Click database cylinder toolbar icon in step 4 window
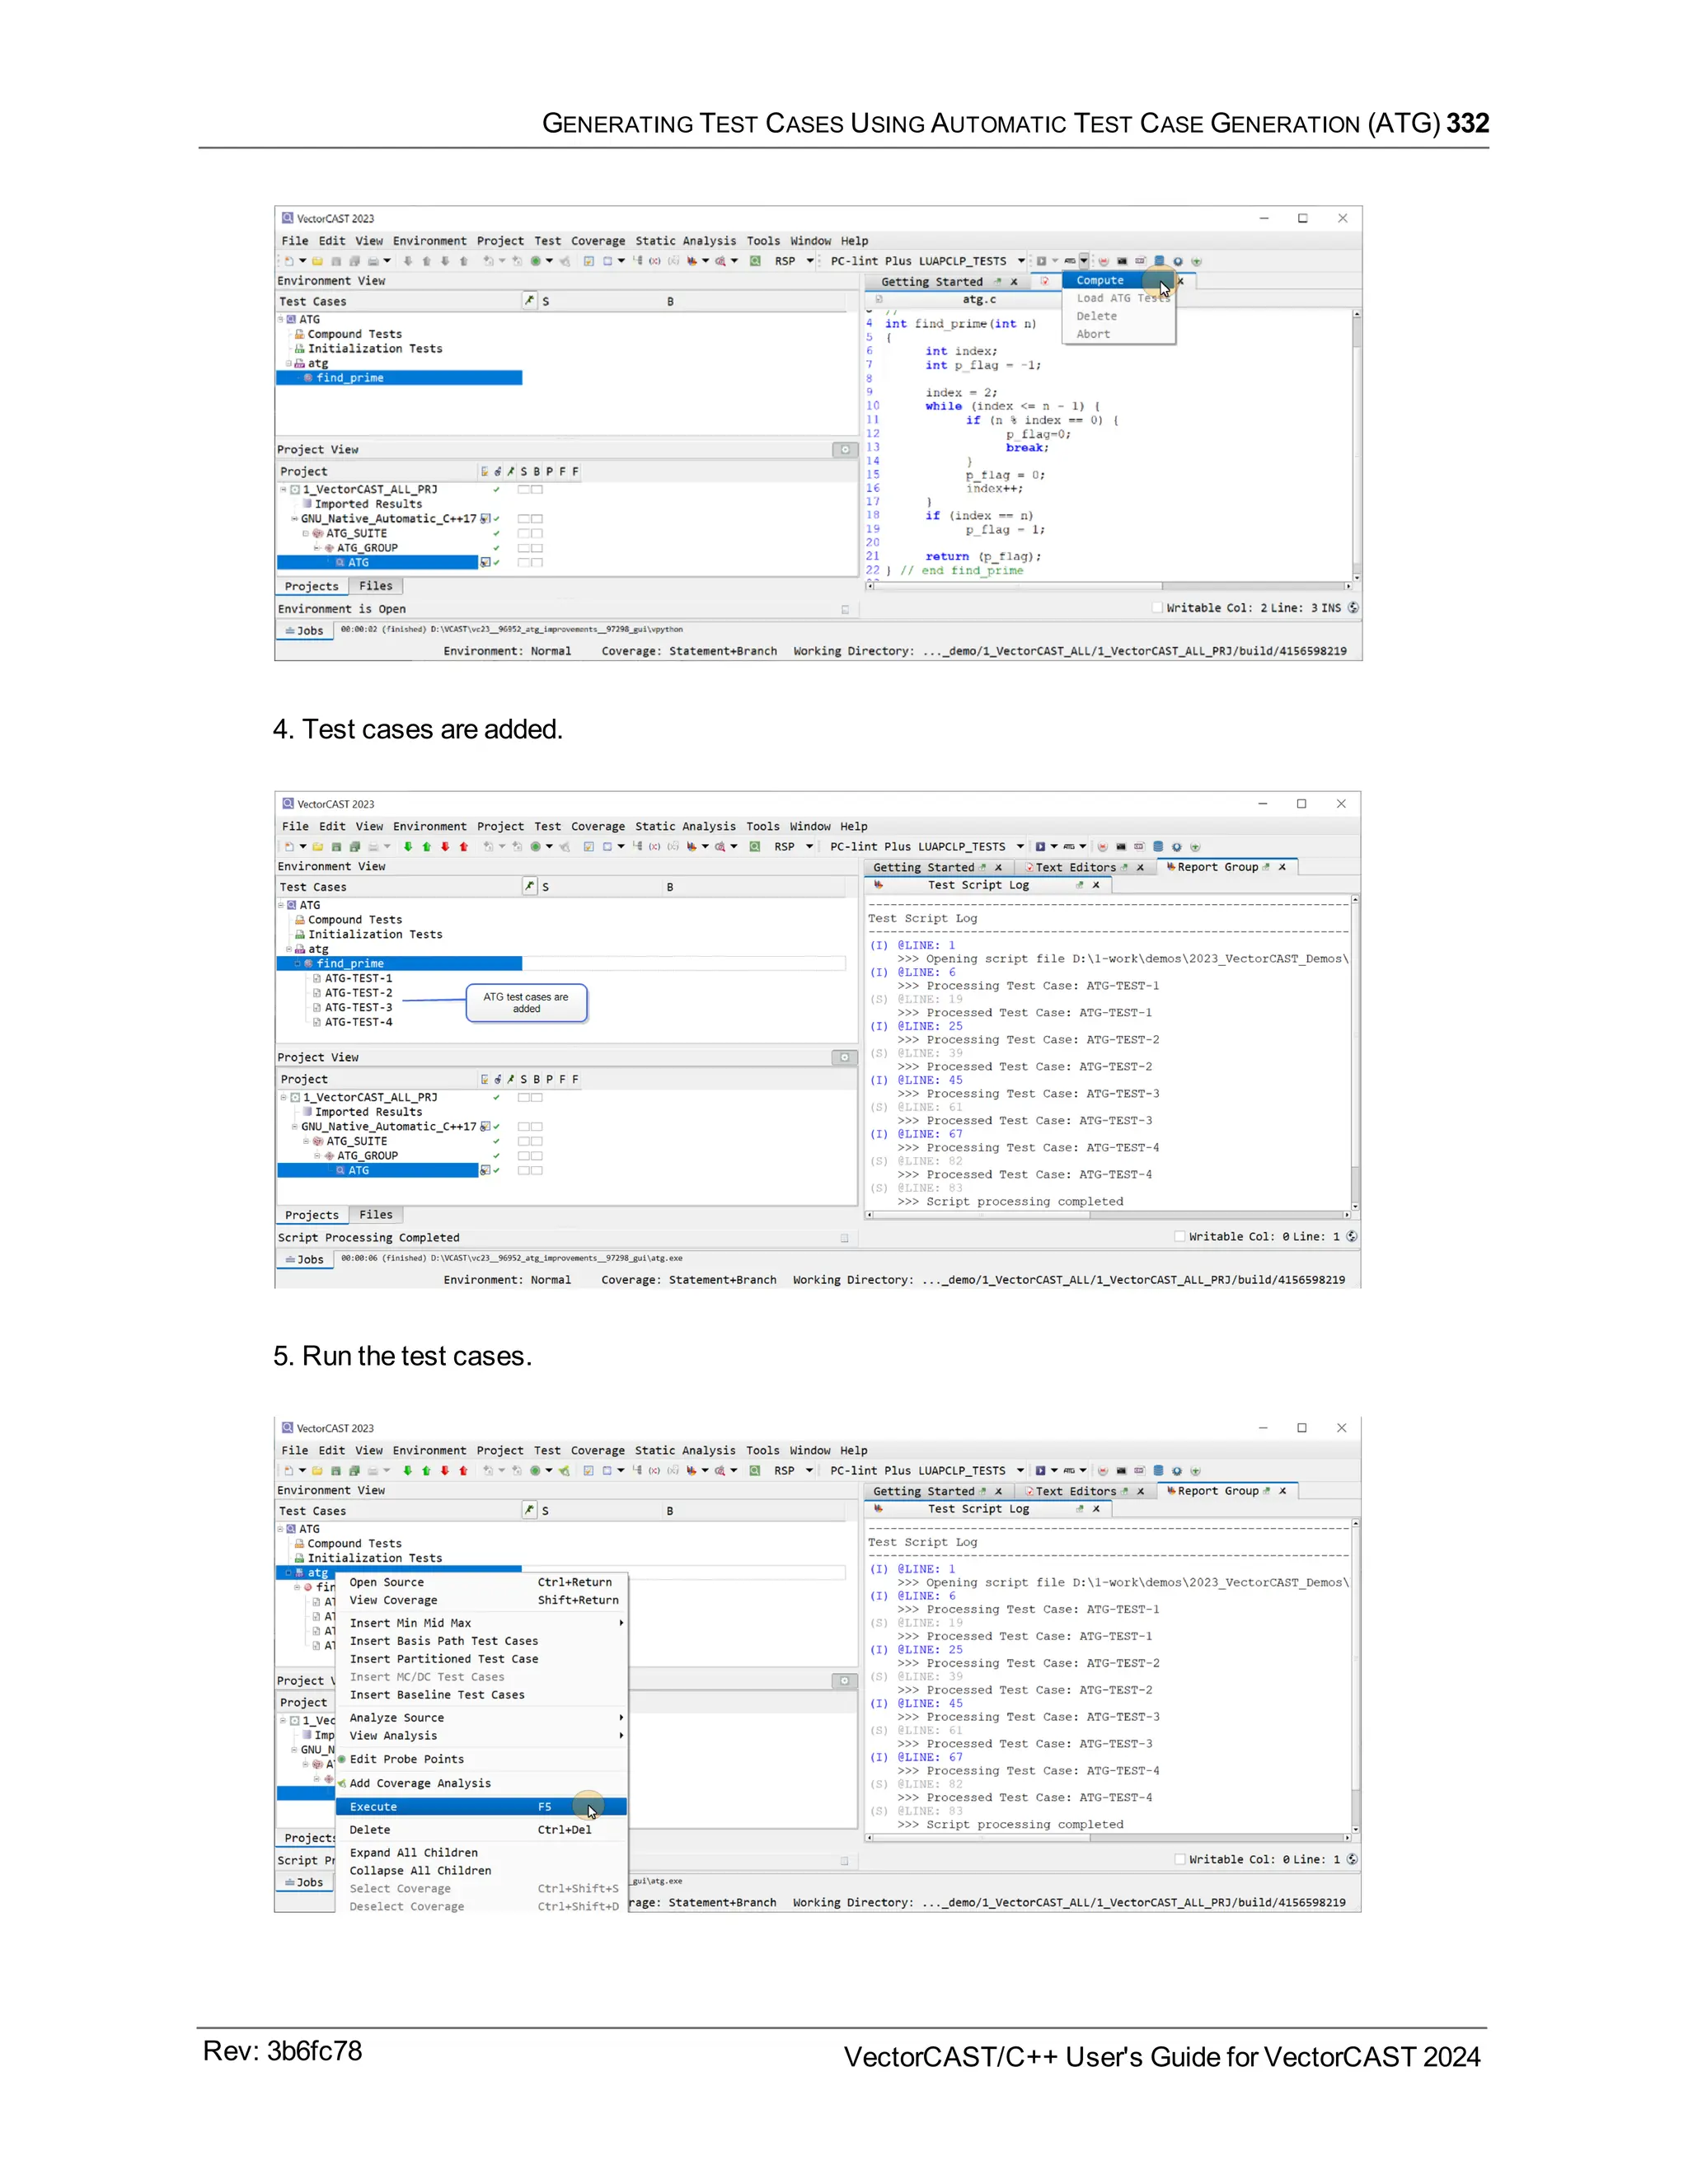 (1158, 847)
